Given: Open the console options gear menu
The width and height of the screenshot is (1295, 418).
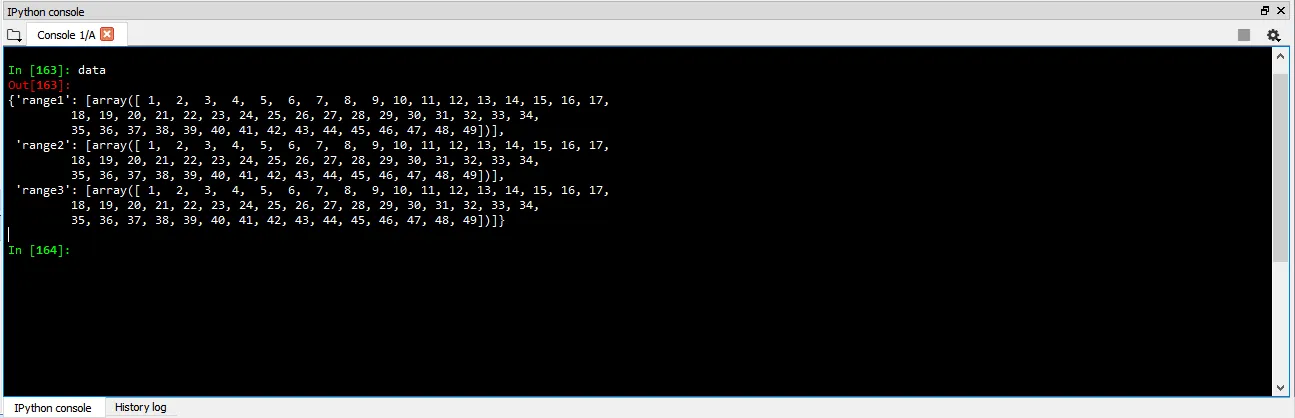Looking at the screenshot, I should coord(1273,35).
